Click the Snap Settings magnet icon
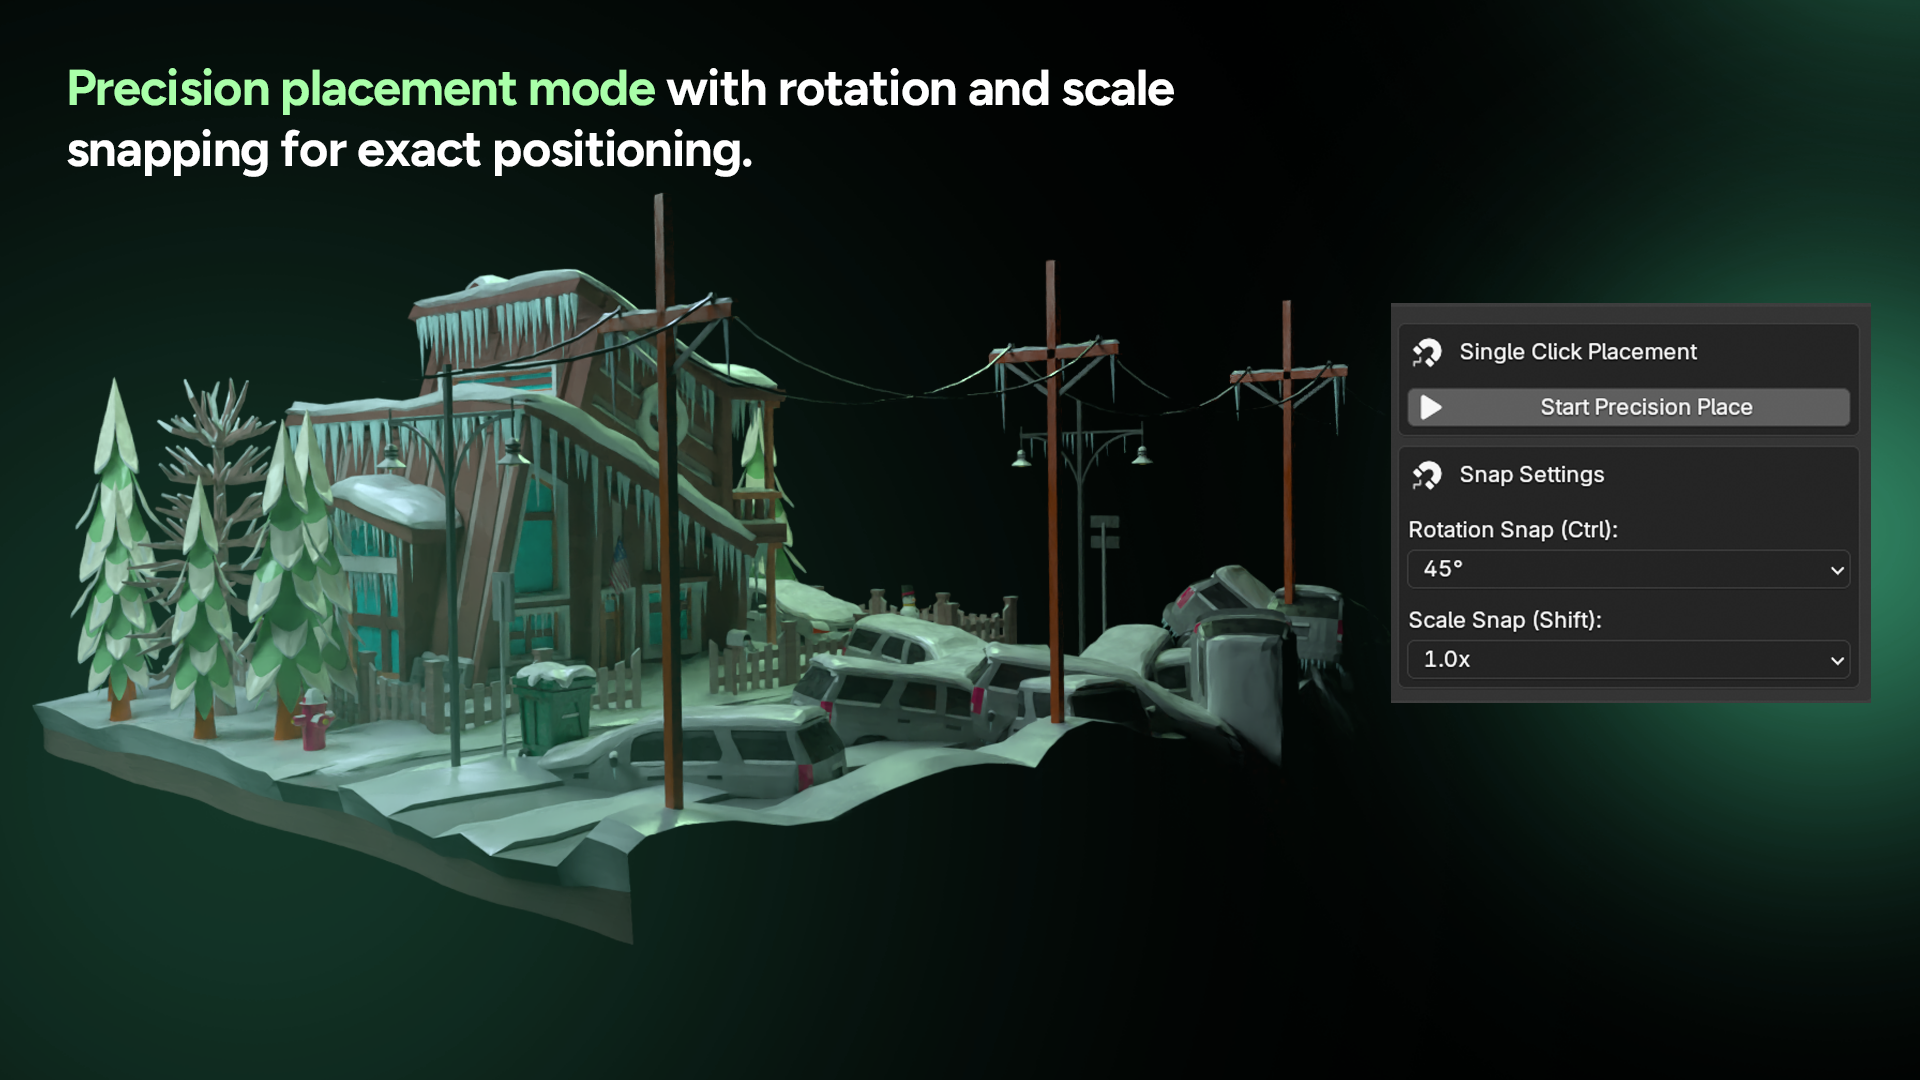This screenshot has height=1080, width=1920. coord(1426,476)
